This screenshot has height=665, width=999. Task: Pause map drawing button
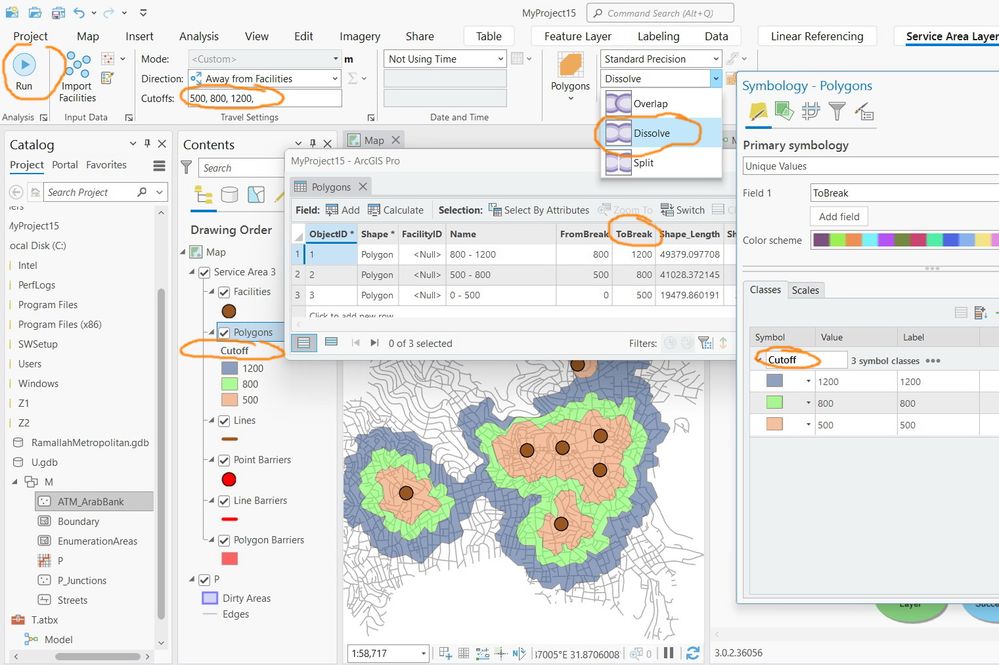click(x=668, y=653)
